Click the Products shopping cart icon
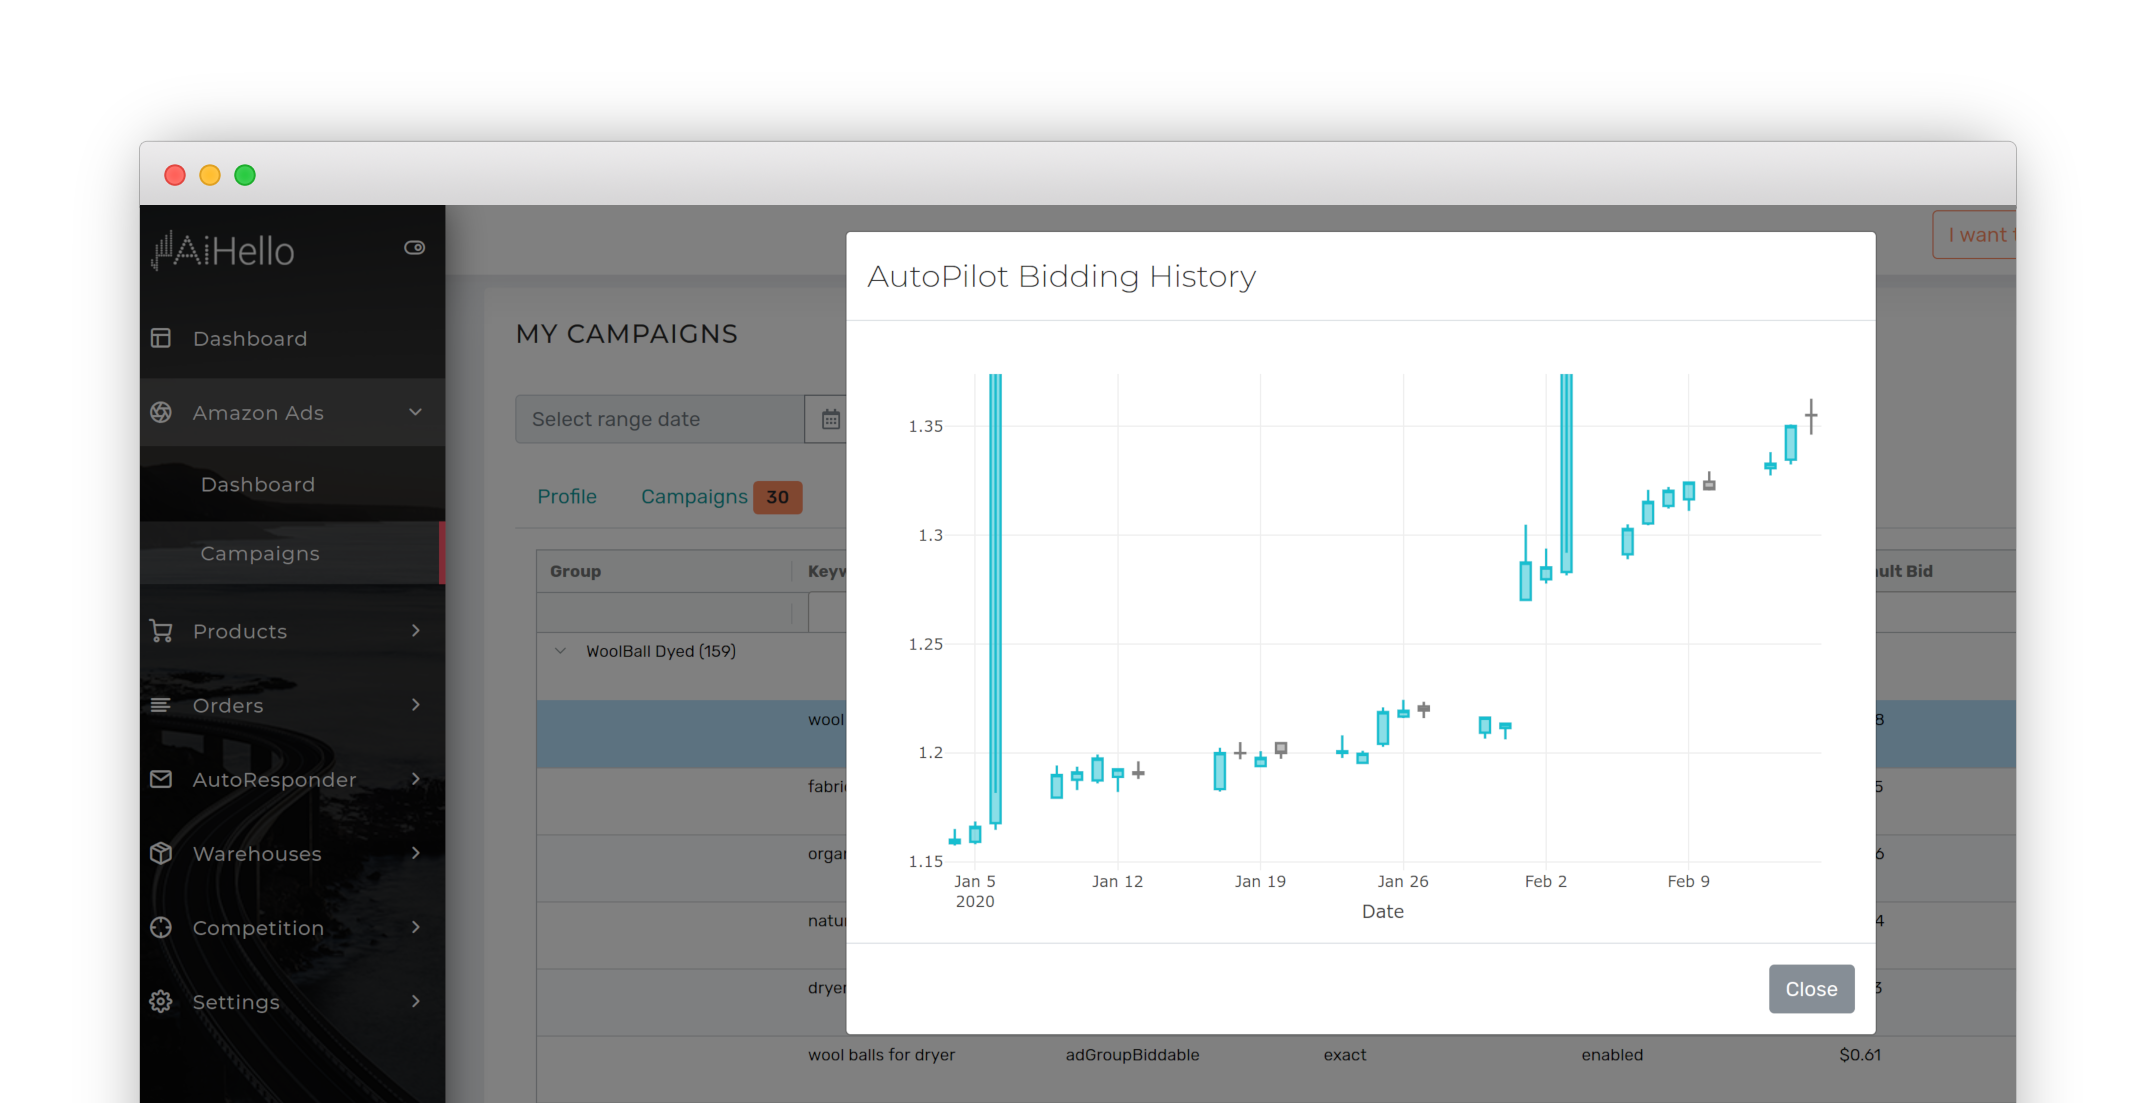Image resolution: width=2154 pixels, height=1103 pixels. [x=161, y=631]
